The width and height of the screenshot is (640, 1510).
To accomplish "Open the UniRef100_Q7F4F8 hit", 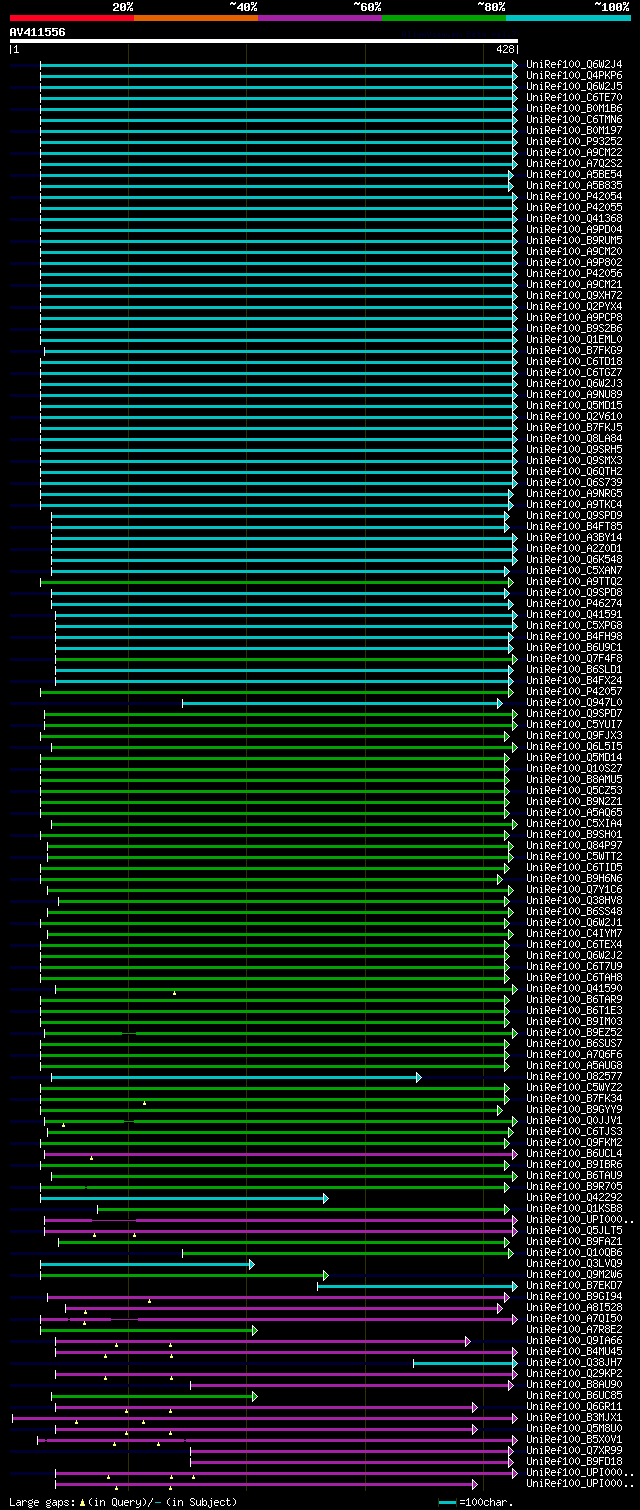I will click(574, 659).
